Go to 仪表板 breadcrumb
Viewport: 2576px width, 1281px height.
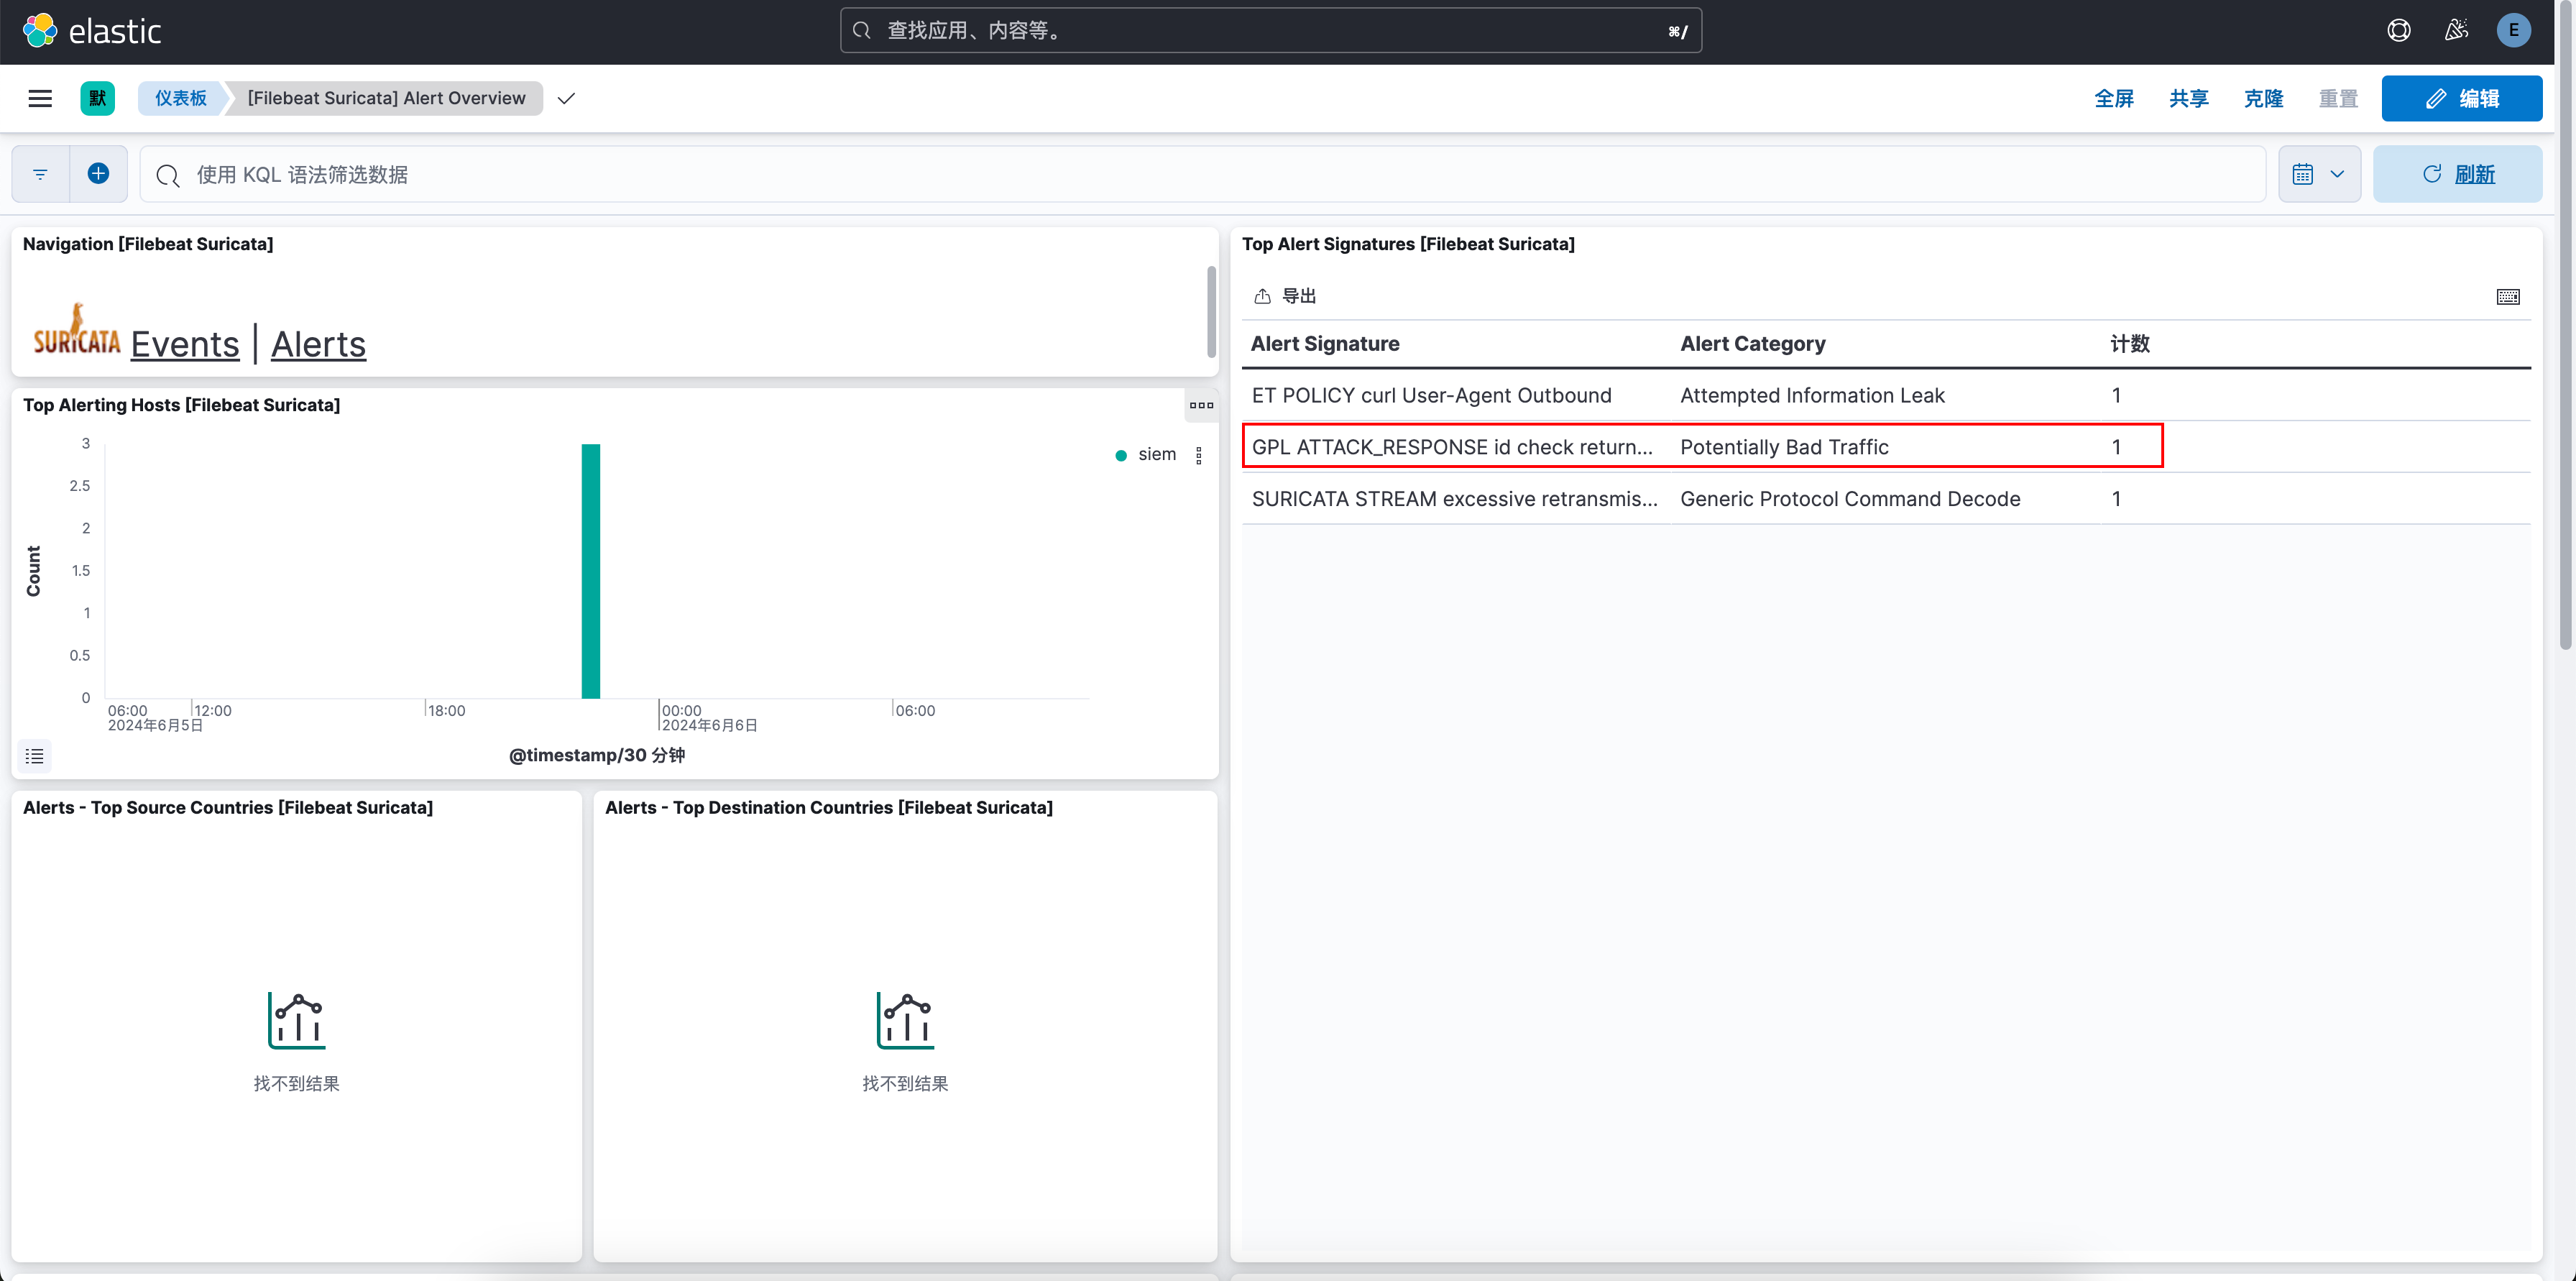[x=181, y=98]
